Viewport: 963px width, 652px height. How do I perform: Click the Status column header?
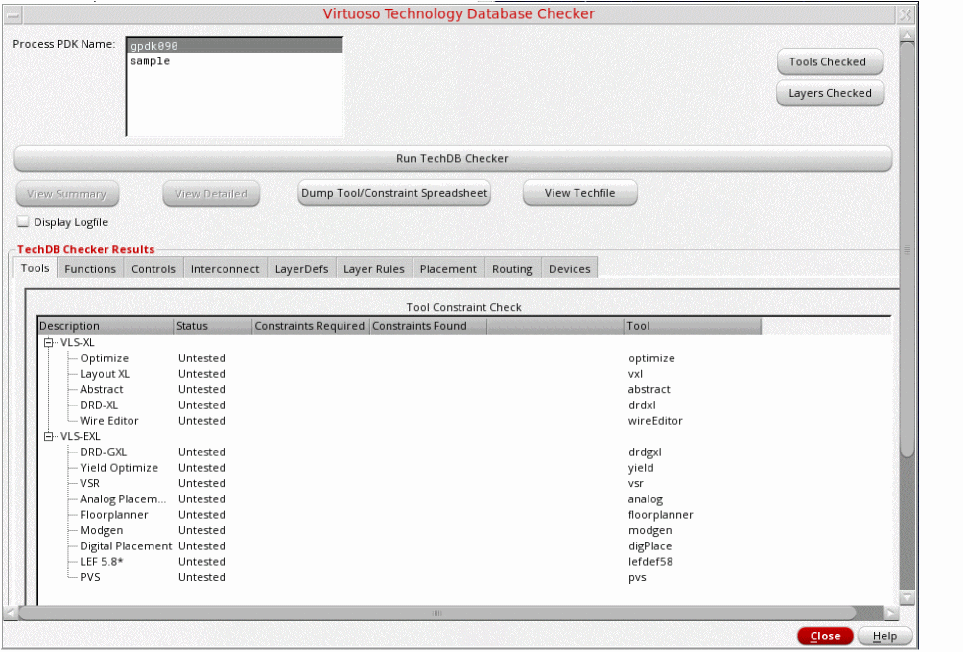click(210, 326)
